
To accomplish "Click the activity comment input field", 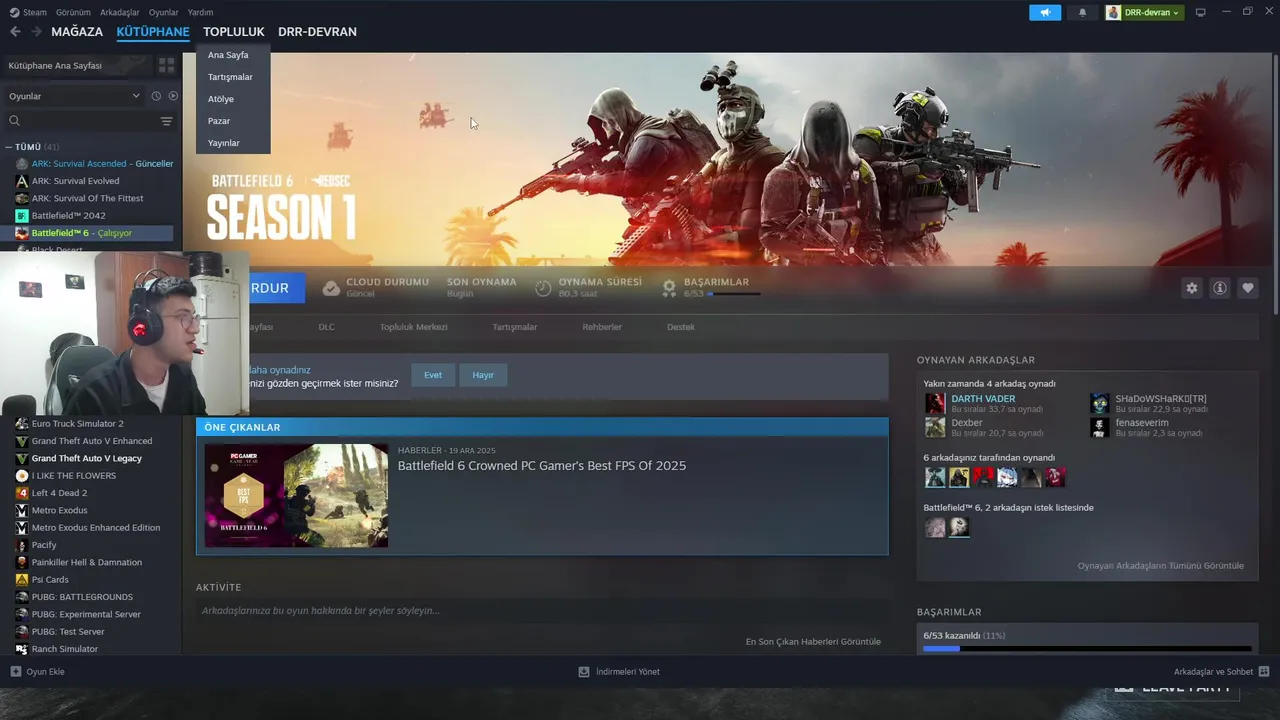I will point(540,611).
